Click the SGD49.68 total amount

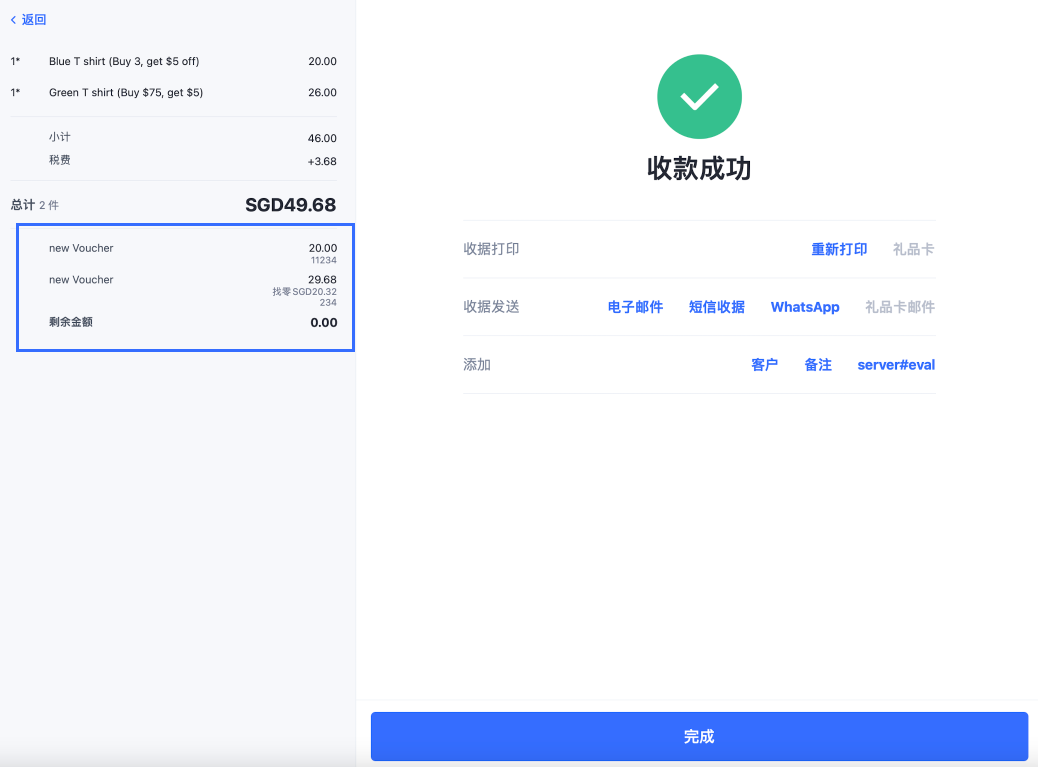pyautogui.click(x=291, y=204)
